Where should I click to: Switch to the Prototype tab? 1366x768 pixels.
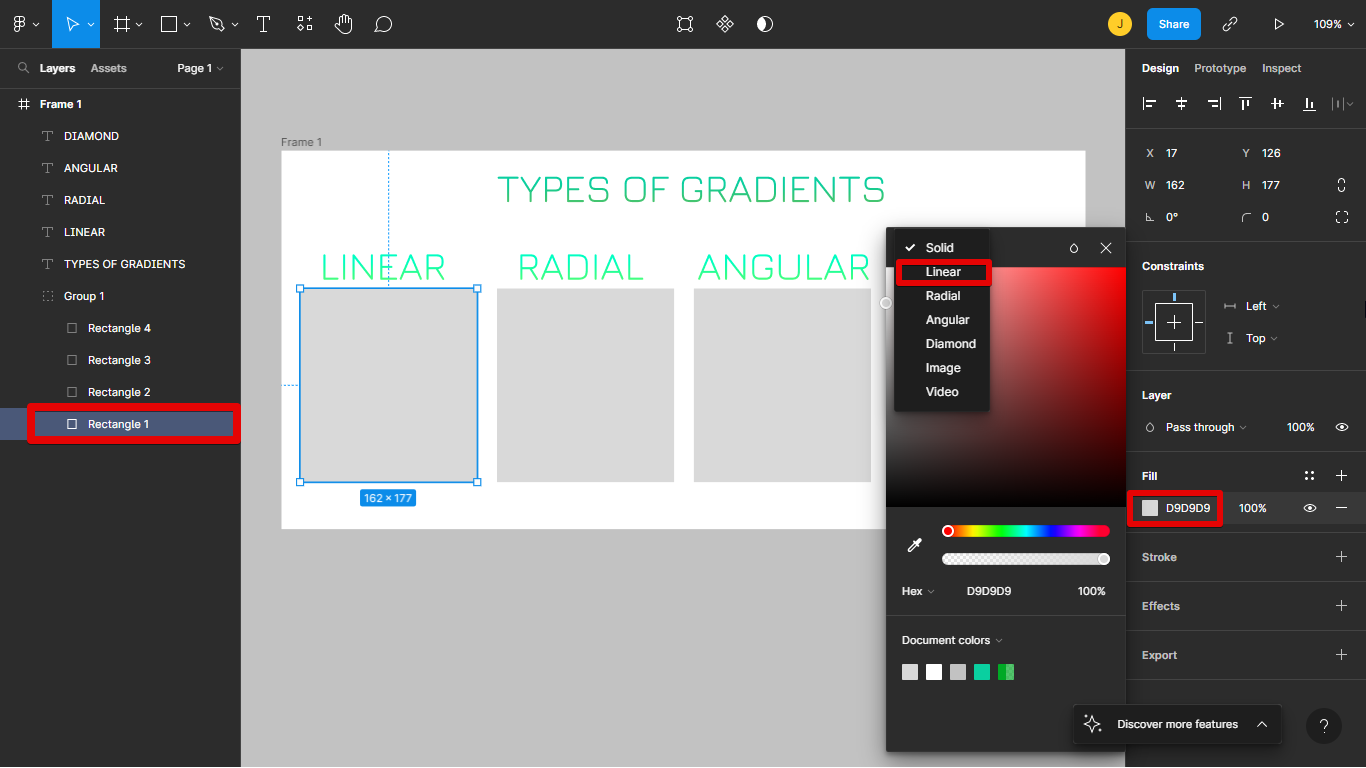point(1220,68)
